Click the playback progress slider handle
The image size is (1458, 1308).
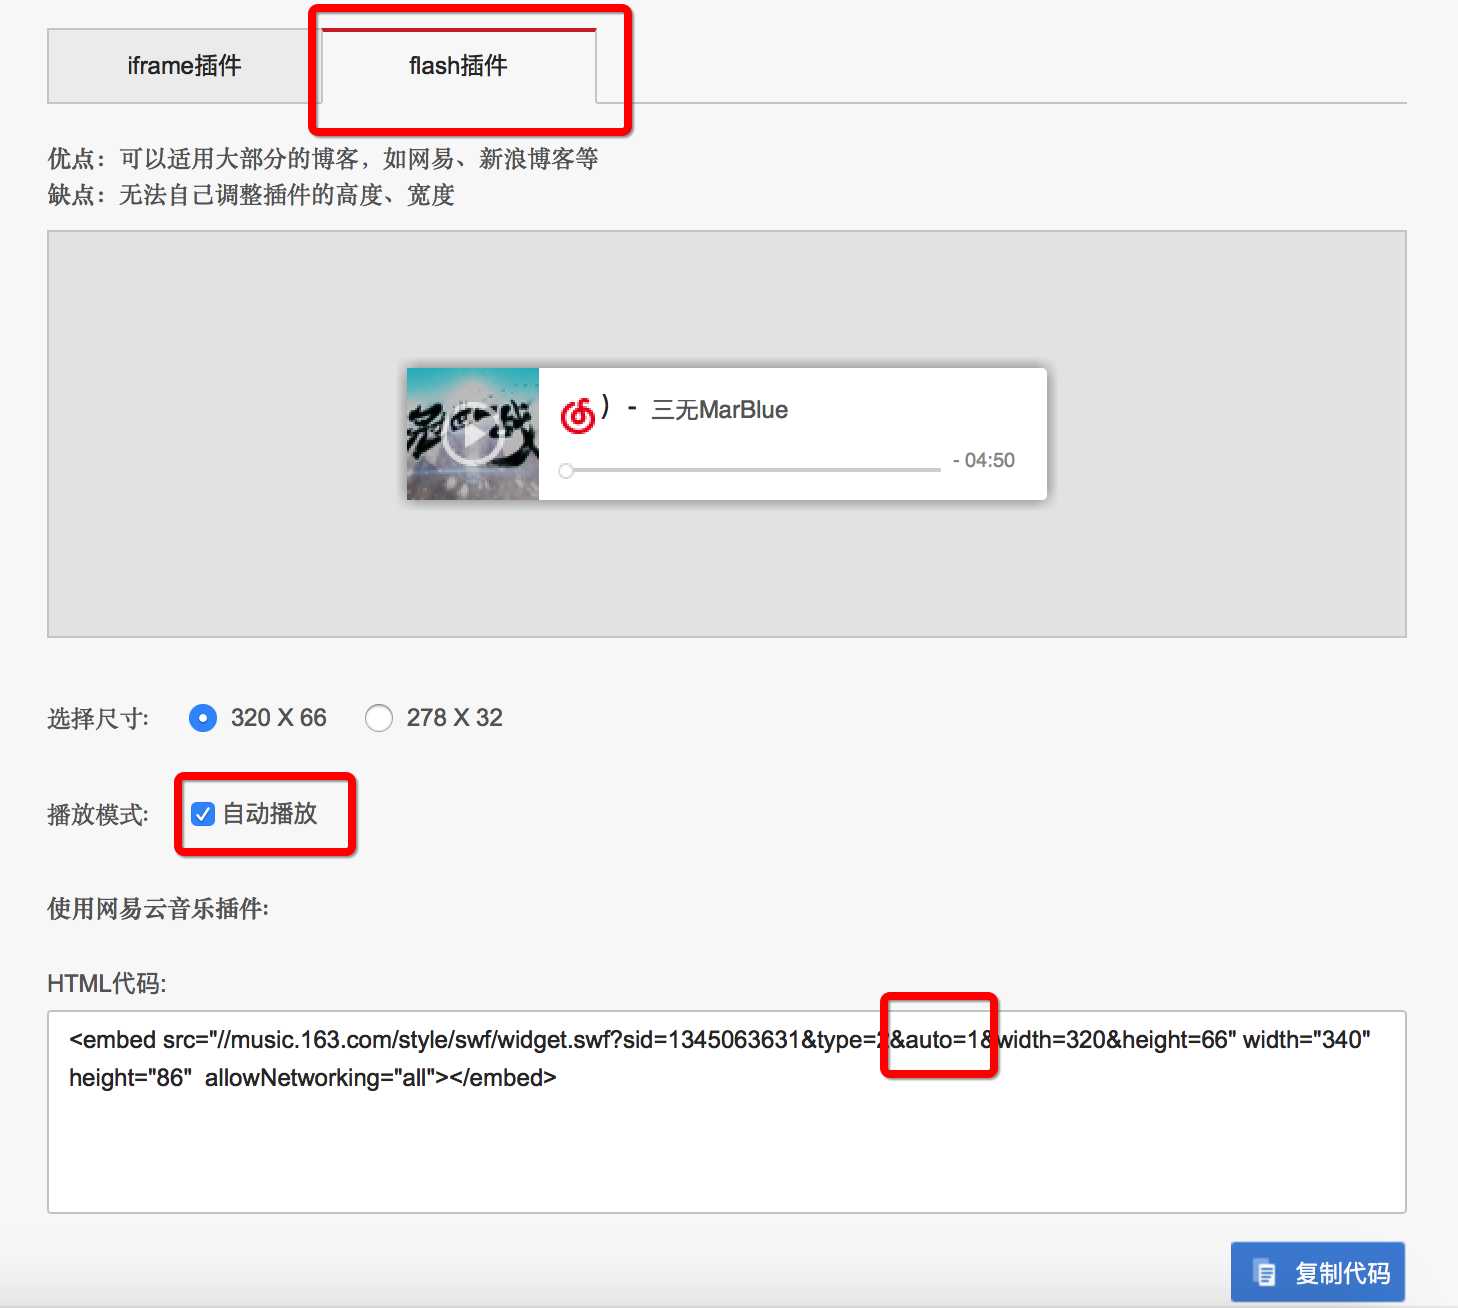[566, 471]
